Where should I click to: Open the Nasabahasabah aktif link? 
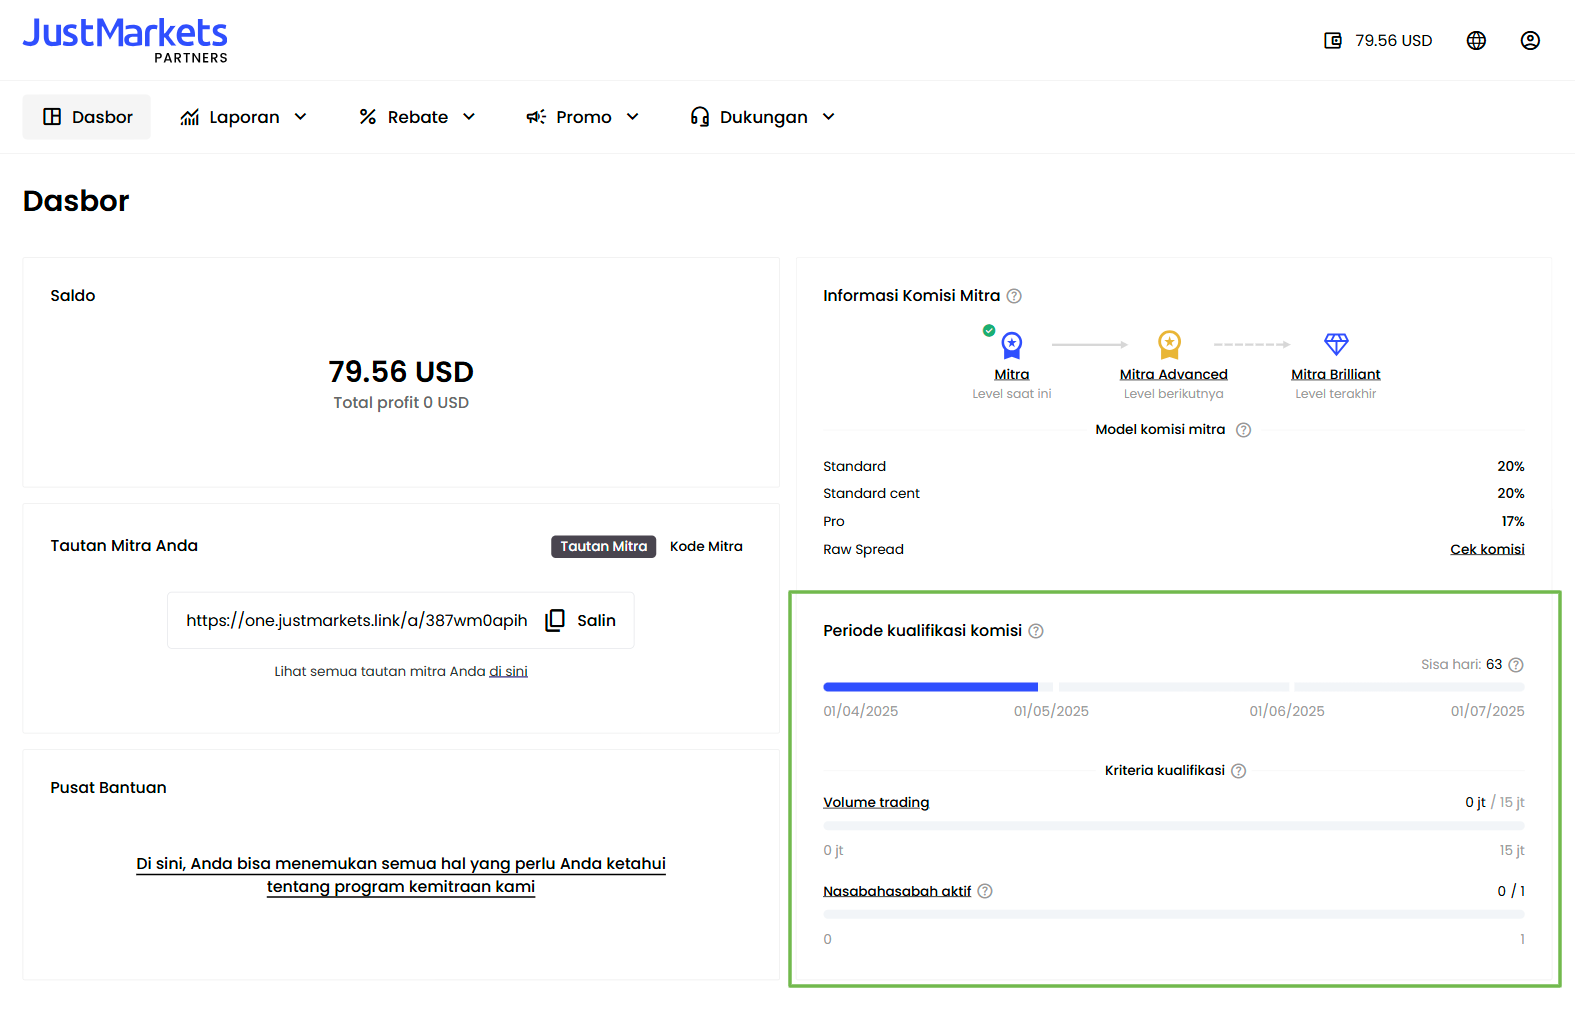tap(897, 891)
